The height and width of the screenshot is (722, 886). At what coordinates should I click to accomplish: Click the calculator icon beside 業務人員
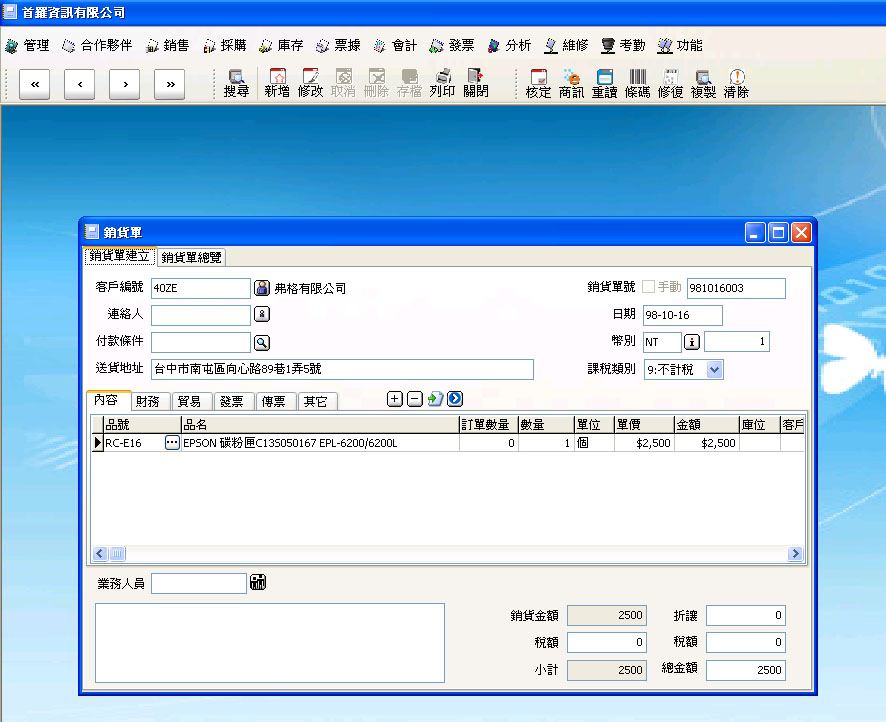259,583
